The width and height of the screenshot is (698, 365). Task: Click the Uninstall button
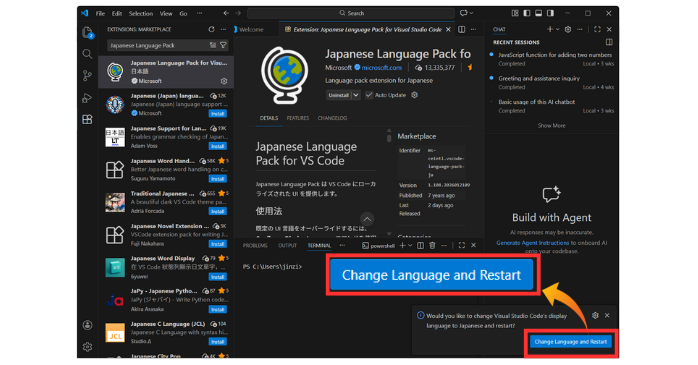click(x=338, y=95)
